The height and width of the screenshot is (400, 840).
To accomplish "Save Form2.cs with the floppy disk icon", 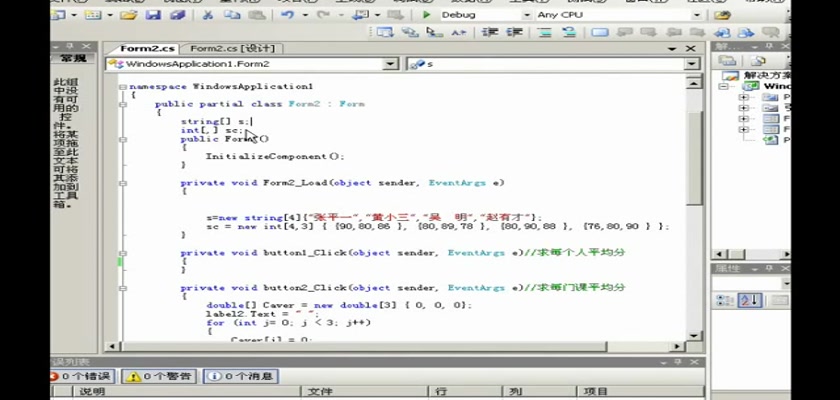I will coord(153,15).
